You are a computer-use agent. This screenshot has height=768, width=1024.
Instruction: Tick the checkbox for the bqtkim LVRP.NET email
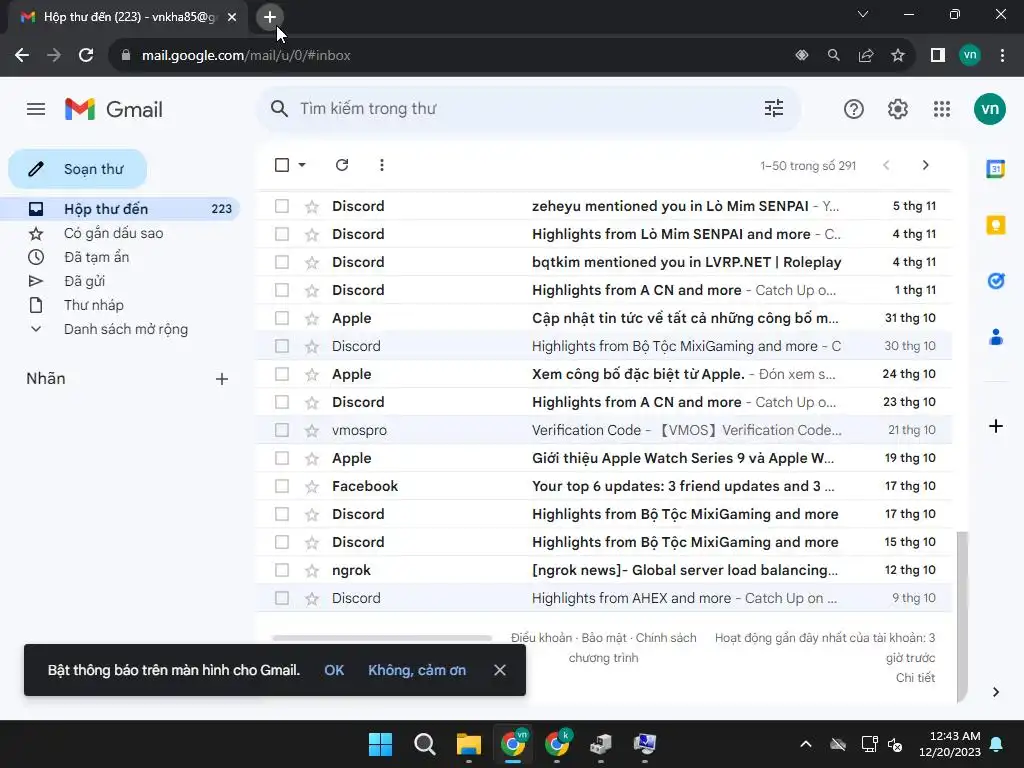click(281, 262)
